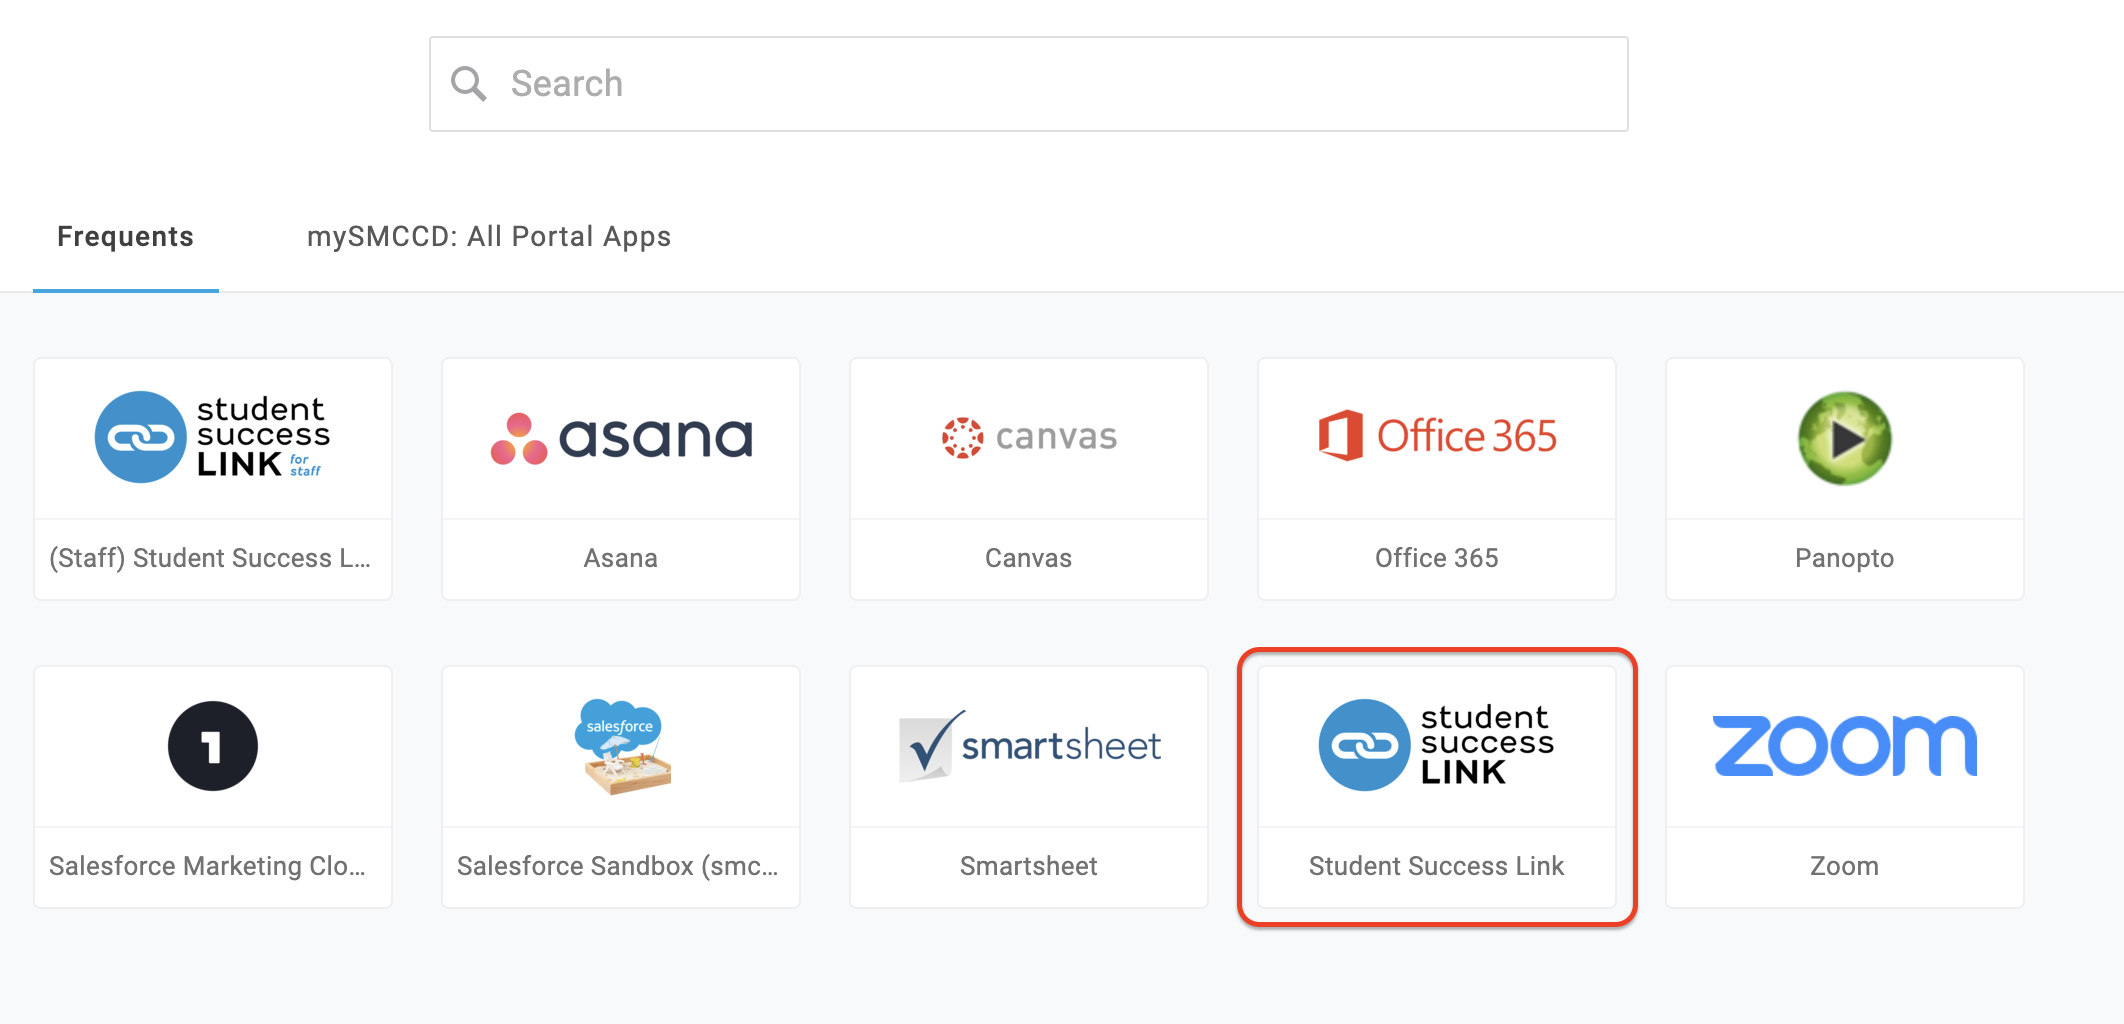Open the Staff Student Success Link logo
Image resolution: width=2124 pixels, height=1024 pixels.
212,437
